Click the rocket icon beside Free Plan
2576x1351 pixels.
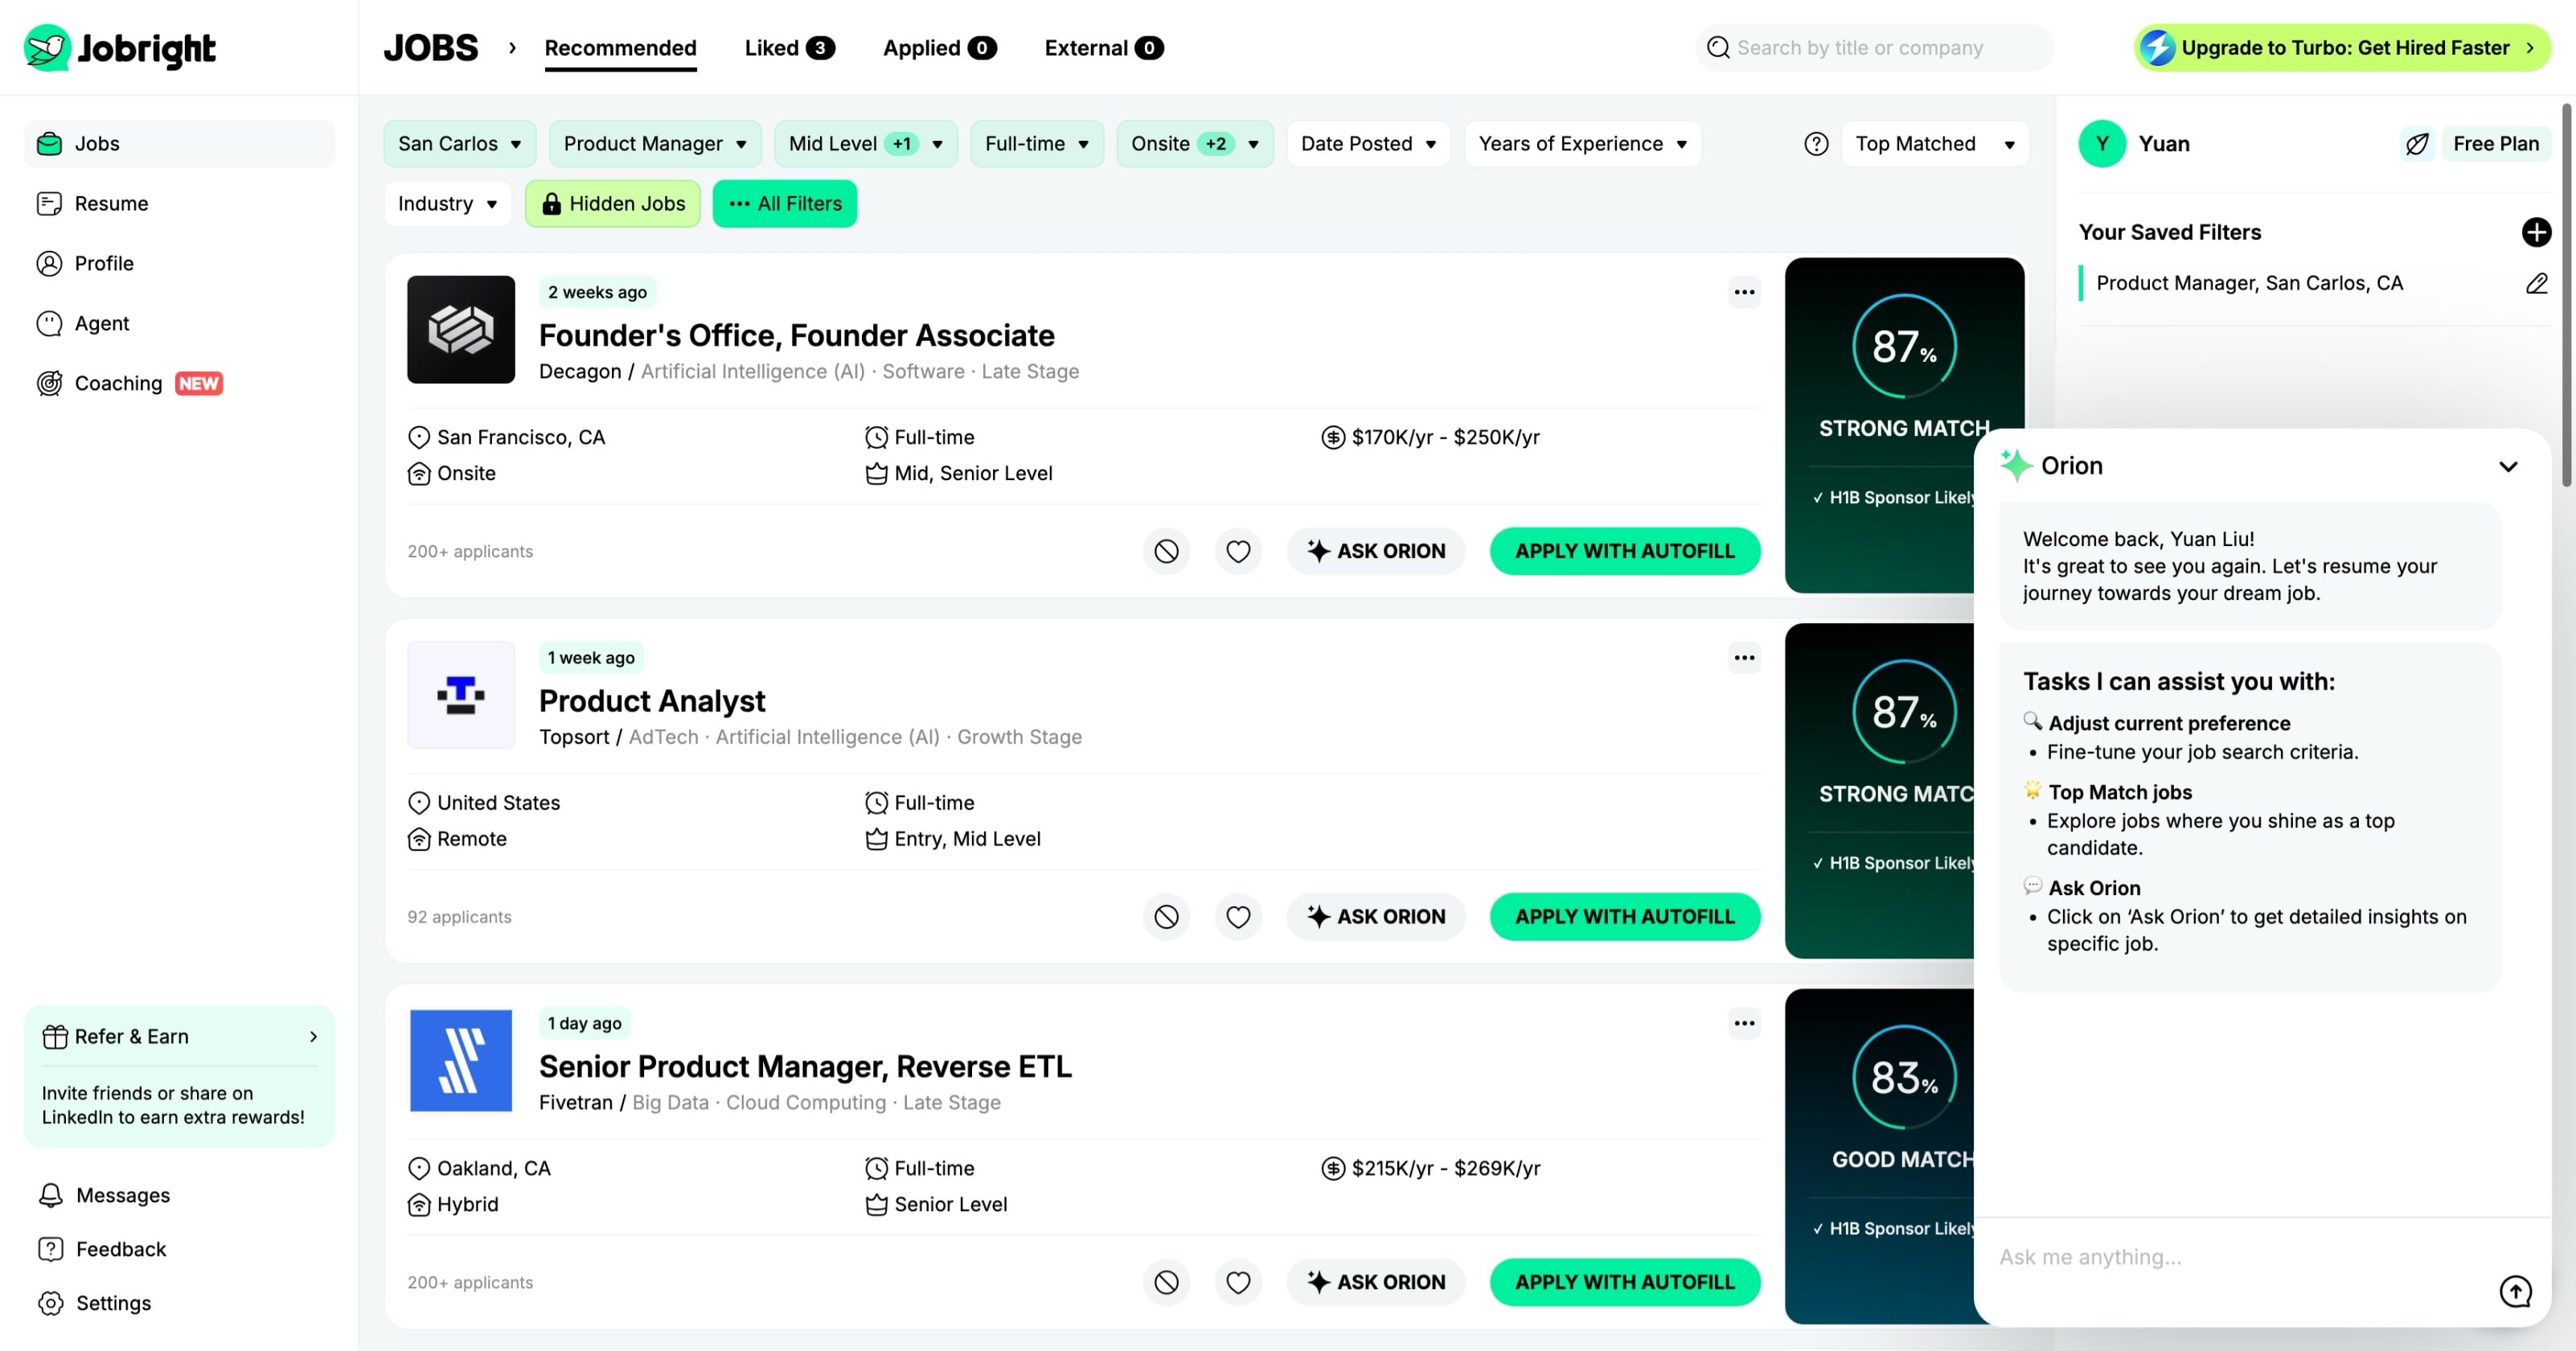coord(2417,144)
